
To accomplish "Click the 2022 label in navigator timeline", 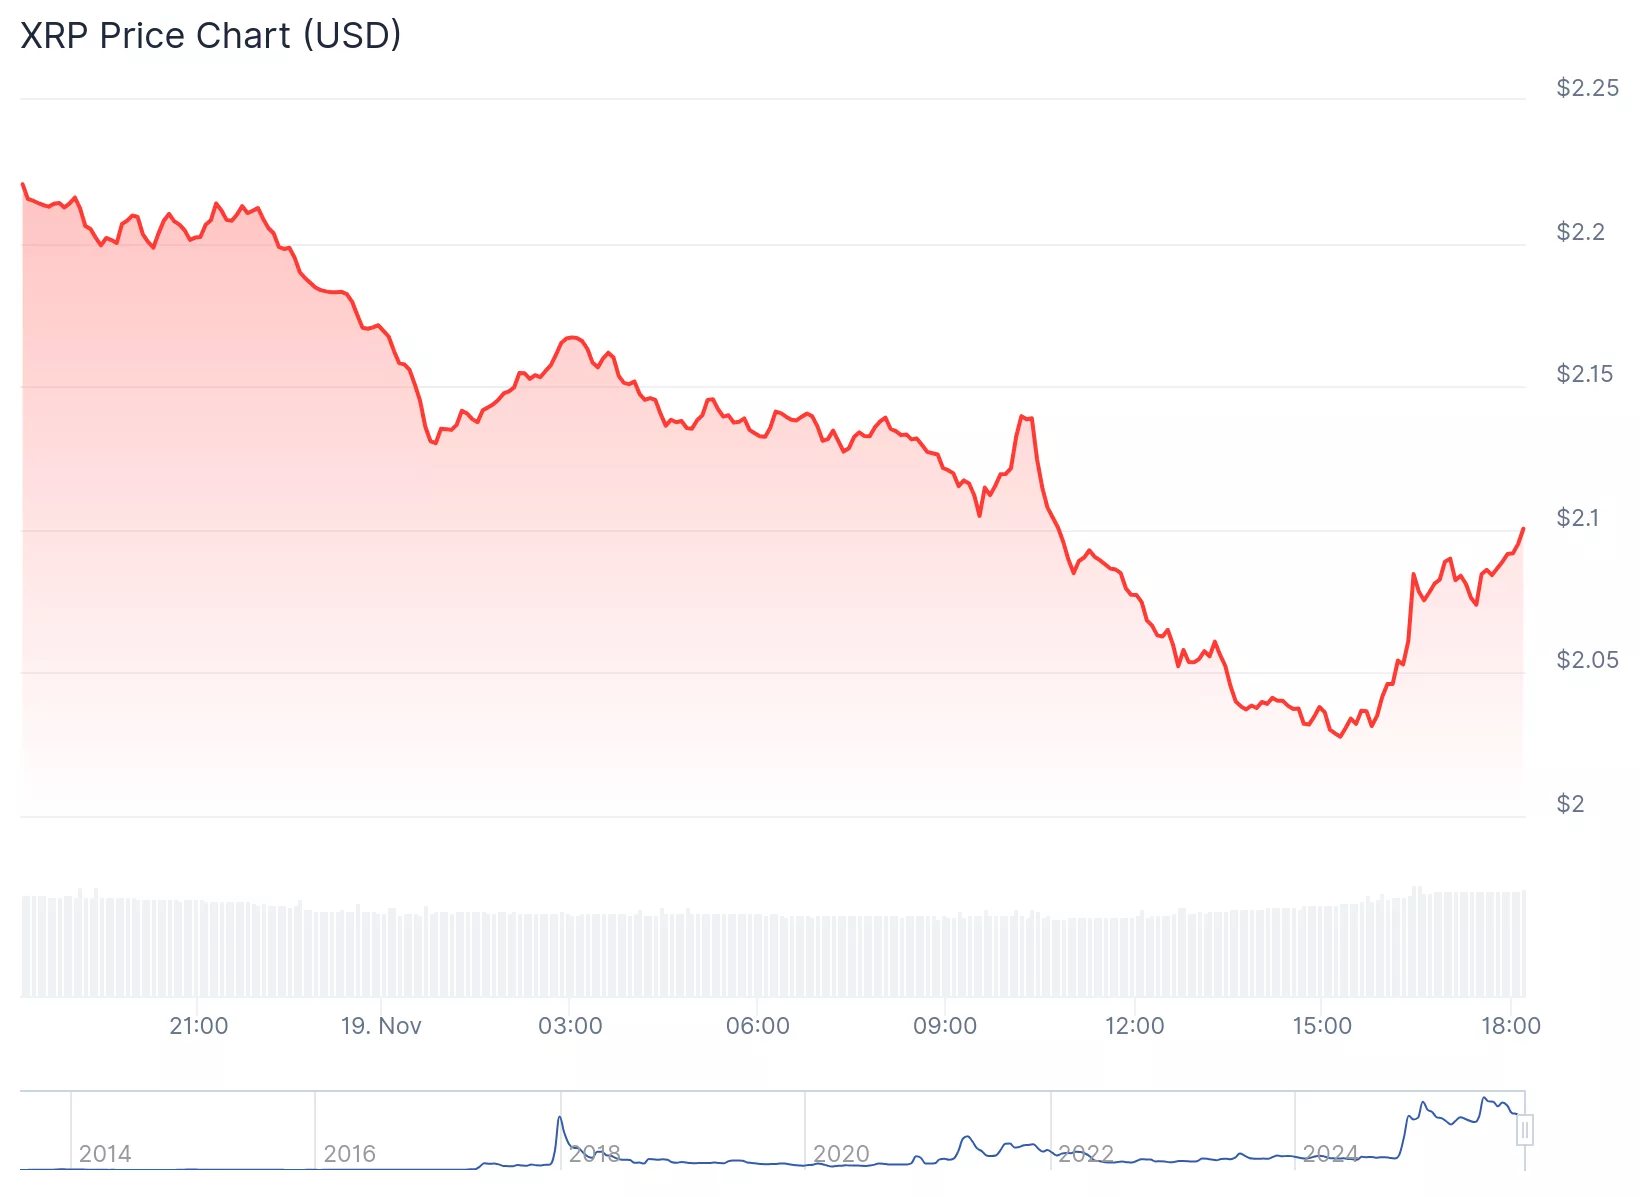I will (x=1085, y=1154).
